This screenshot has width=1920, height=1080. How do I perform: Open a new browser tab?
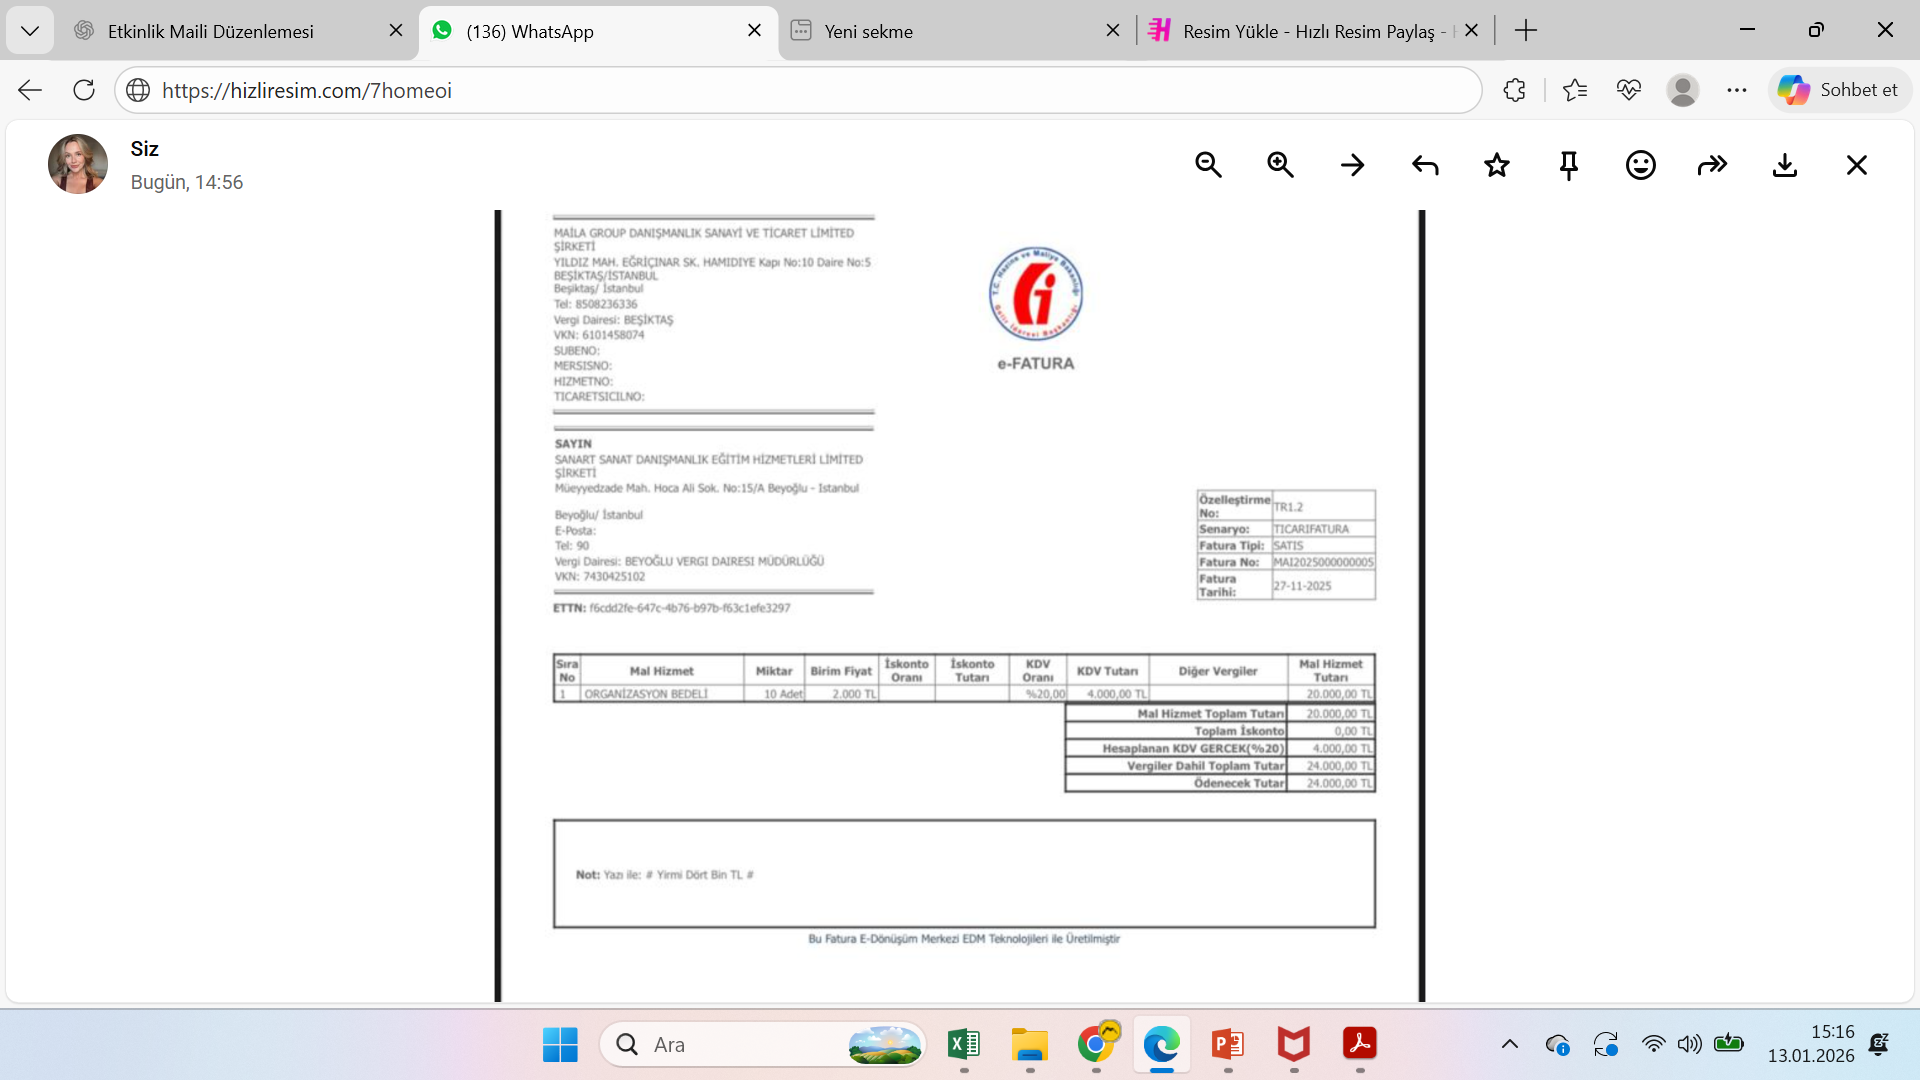point(1526,30)
